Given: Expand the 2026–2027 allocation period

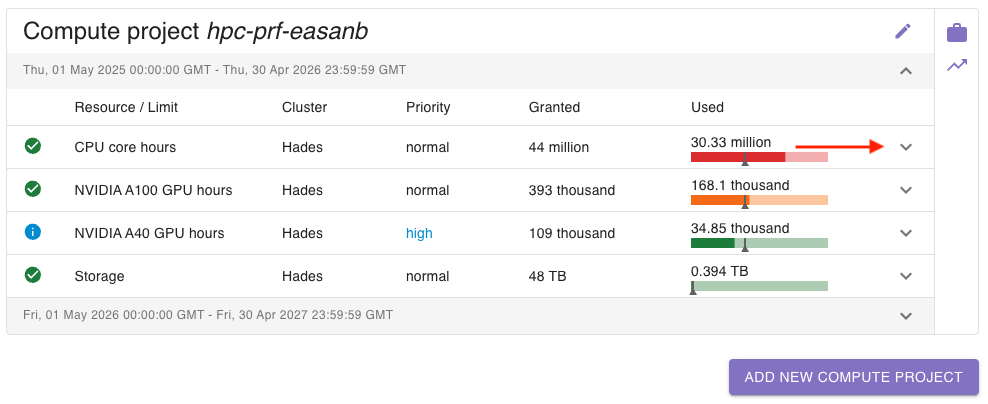Looking at the screenshot, I should (906, 315).
